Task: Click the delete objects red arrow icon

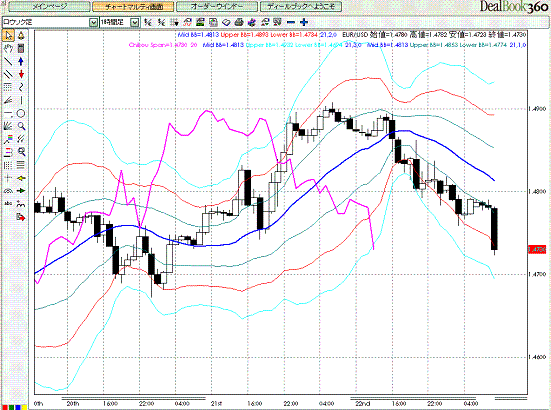Action: point(21,217)
